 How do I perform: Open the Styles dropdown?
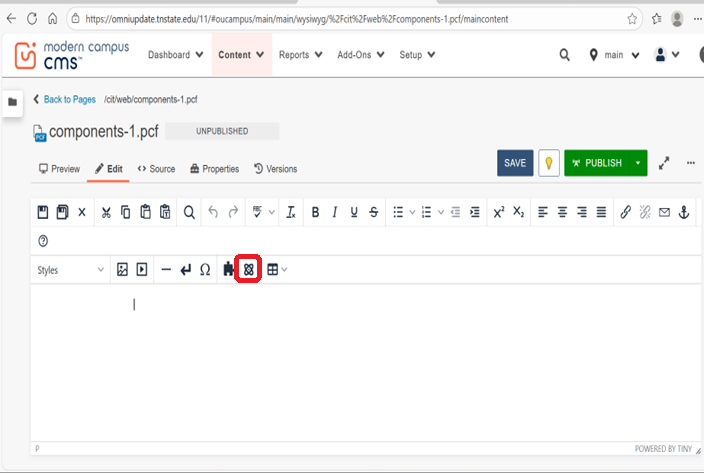pos(70,270)
